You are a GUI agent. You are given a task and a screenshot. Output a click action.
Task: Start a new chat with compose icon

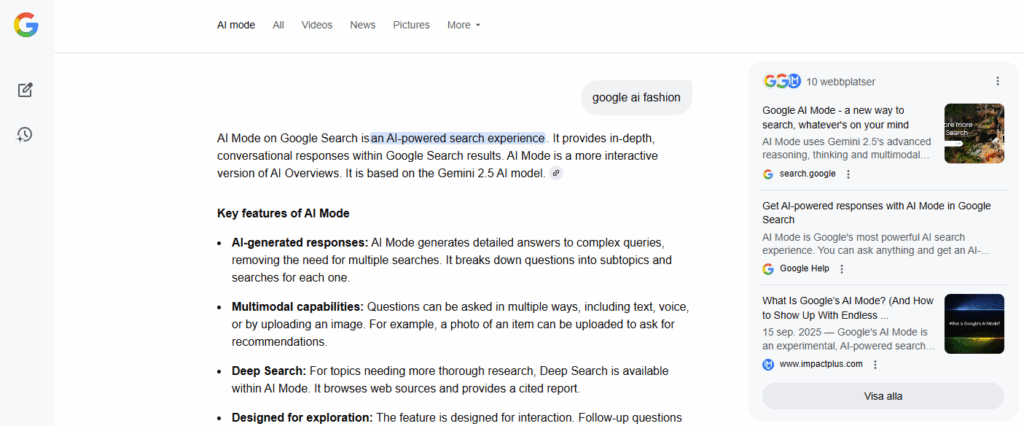26,90
